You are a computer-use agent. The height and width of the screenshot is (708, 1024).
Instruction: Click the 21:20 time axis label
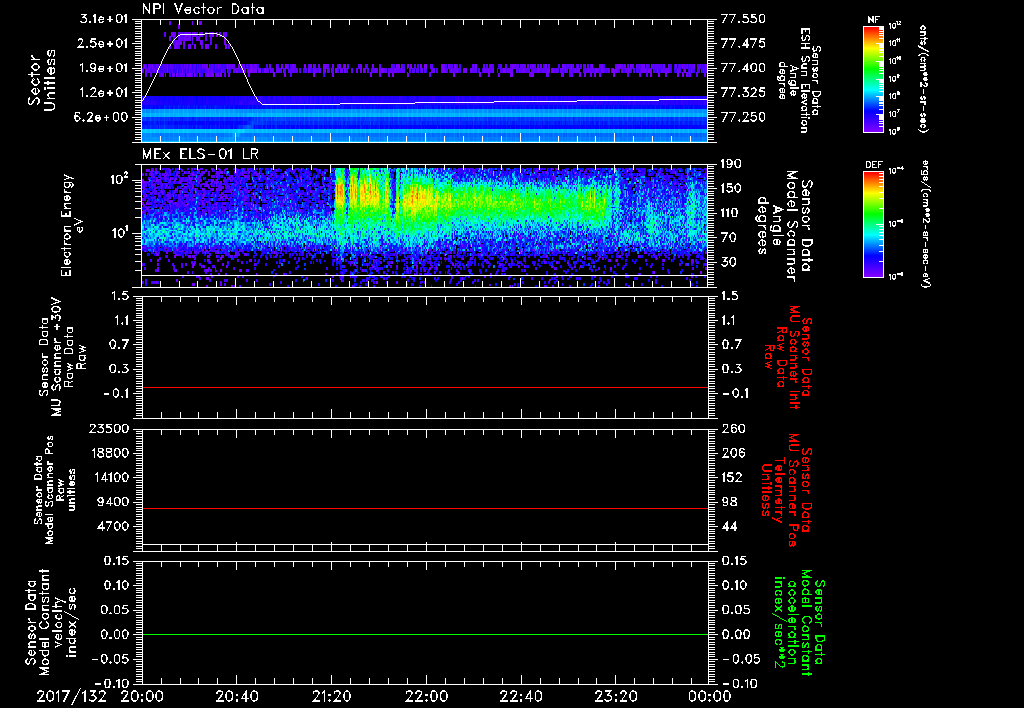click(331, 696)
